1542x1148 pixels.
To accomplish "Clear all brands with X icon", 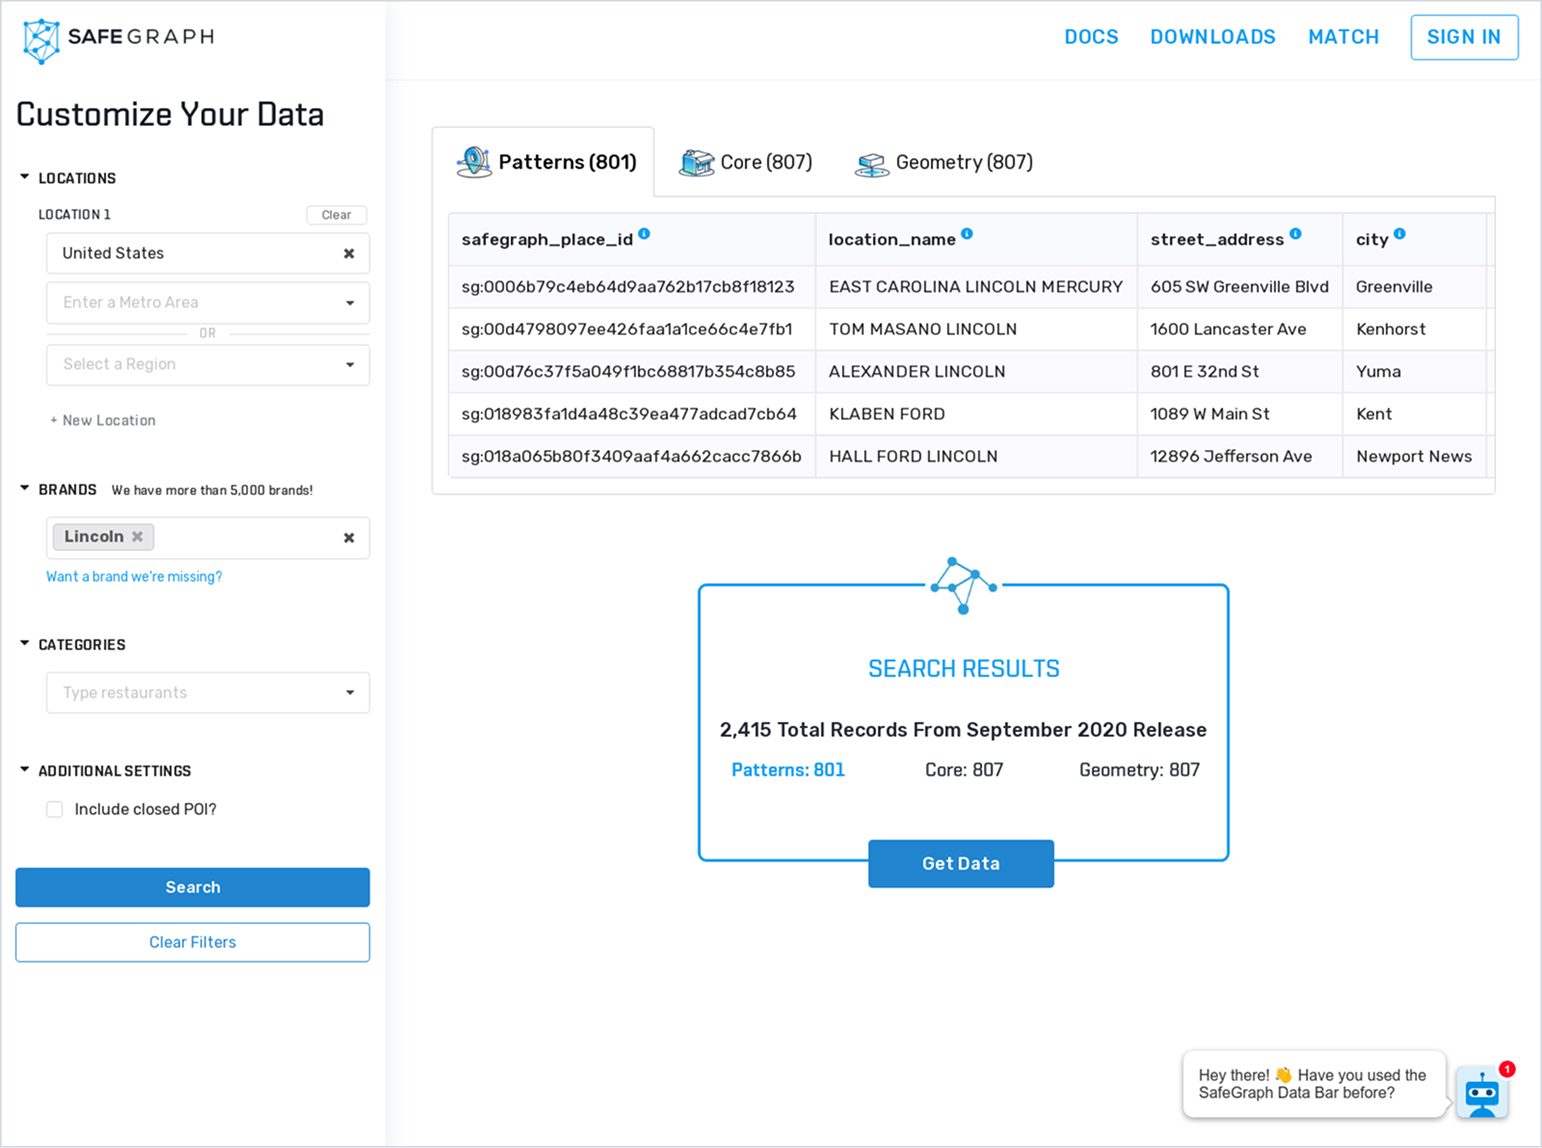I will tap(349, 538).
